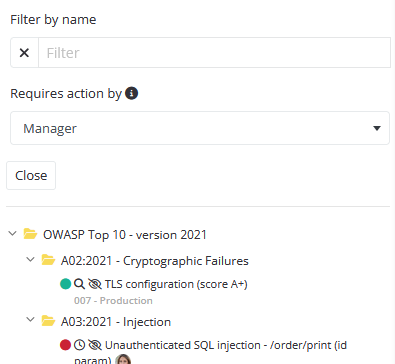
Task: Click the user avatar on SQL injection finding
Action: pos(123,359)
